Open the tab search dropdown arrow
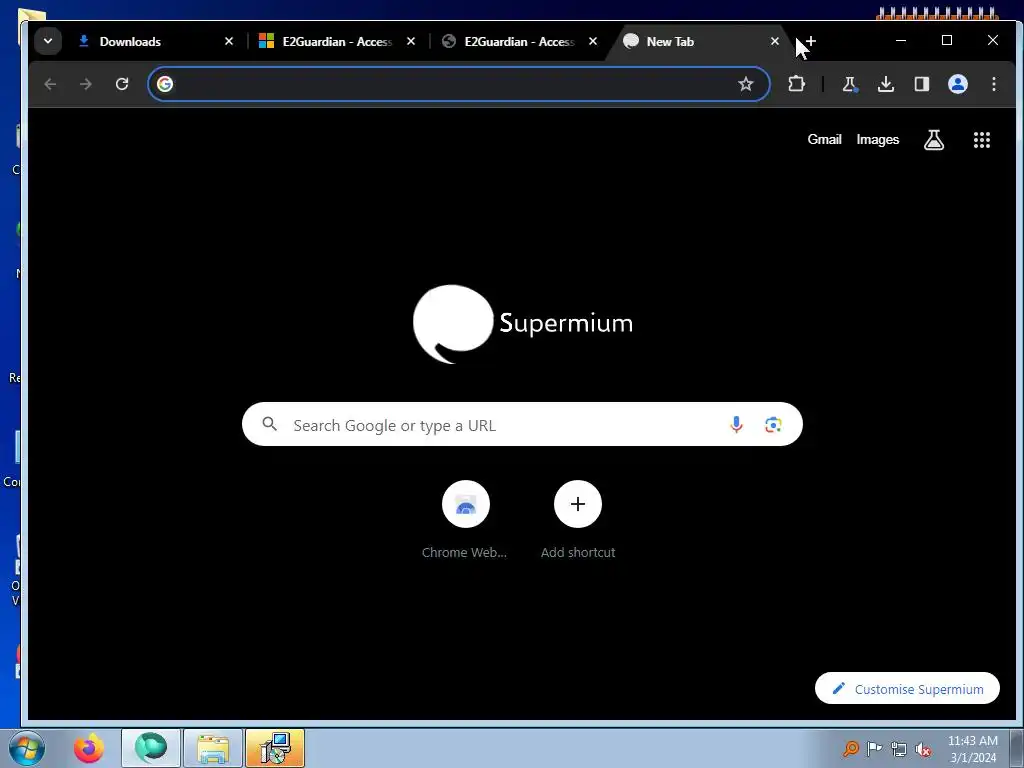Image resolution: width=1024 pixels, height=768 pixels. (48, 41)
